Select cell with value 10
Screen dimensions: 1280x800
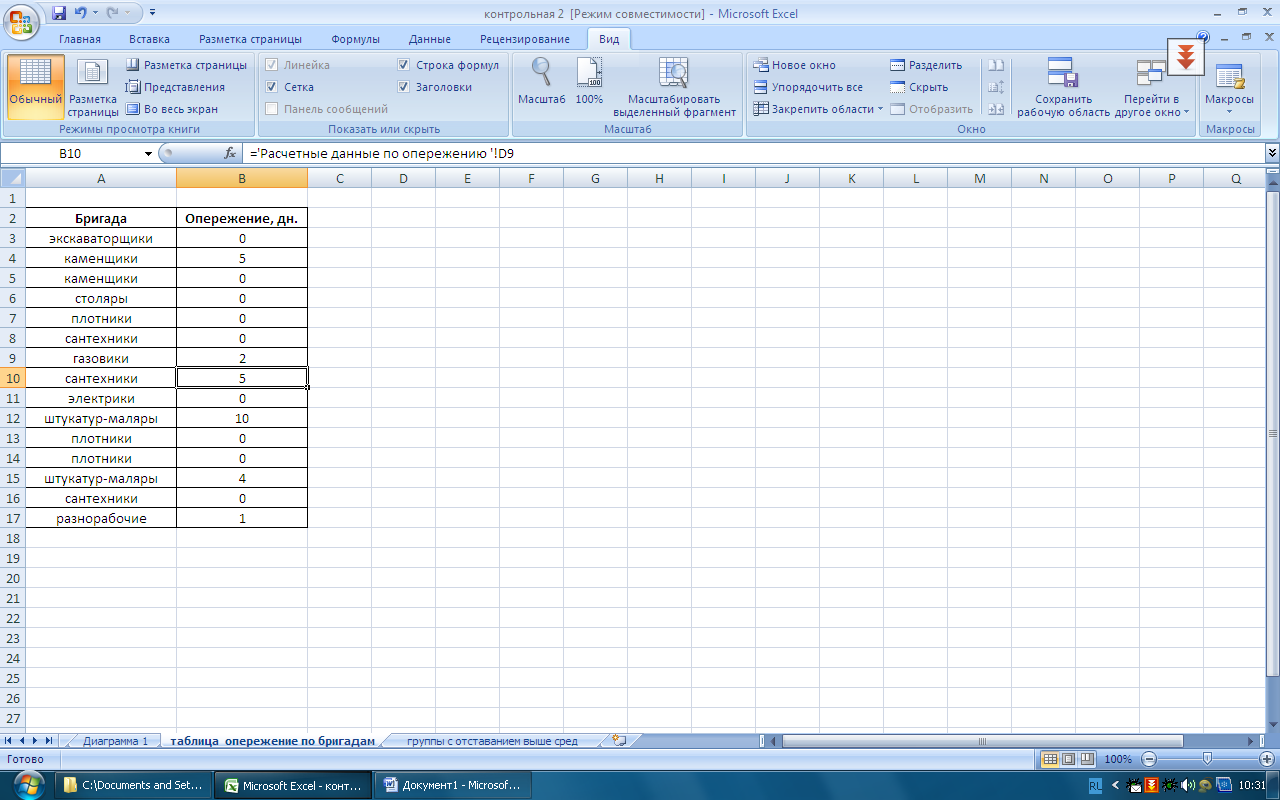click(242, 418)
